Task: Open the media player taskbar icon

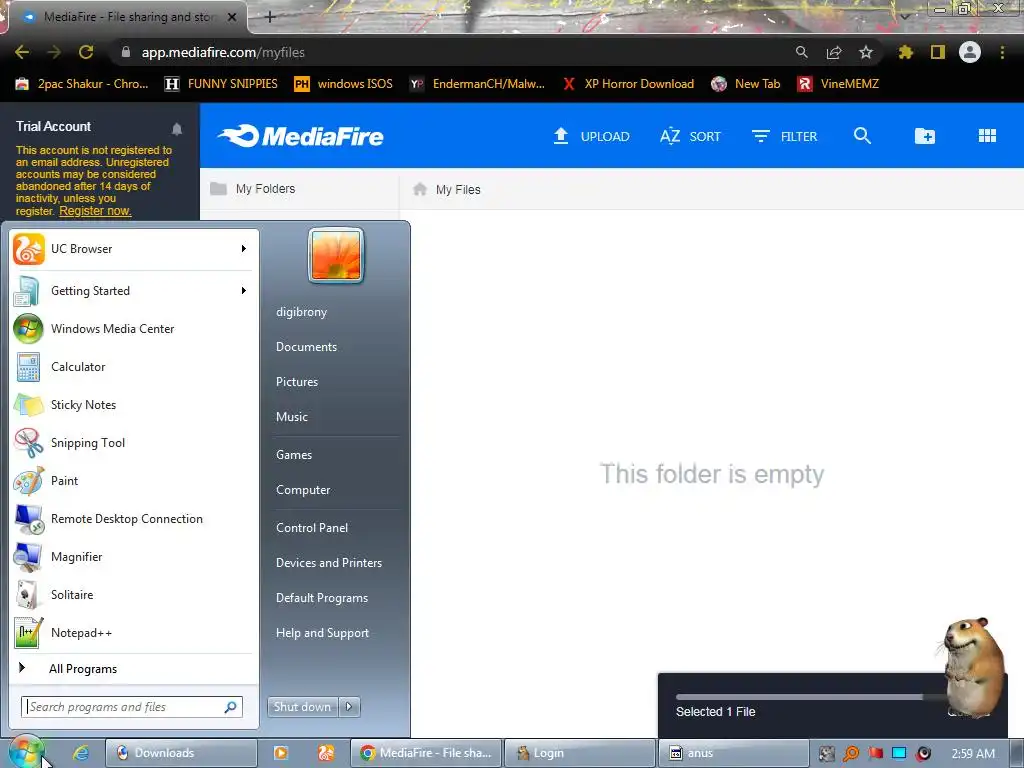Action: [280, 752]
